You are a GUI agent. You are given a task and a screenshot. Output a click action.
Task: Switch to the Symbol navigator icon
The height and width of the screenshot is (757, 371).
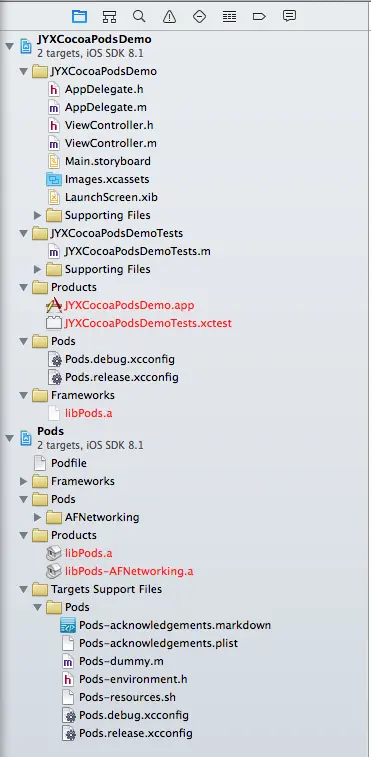coord(109,16)
